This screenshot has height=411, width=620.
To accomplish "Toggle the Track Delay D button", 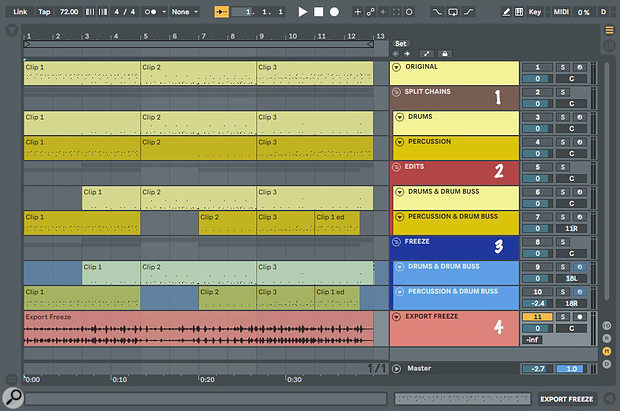I will pos(607,364).
